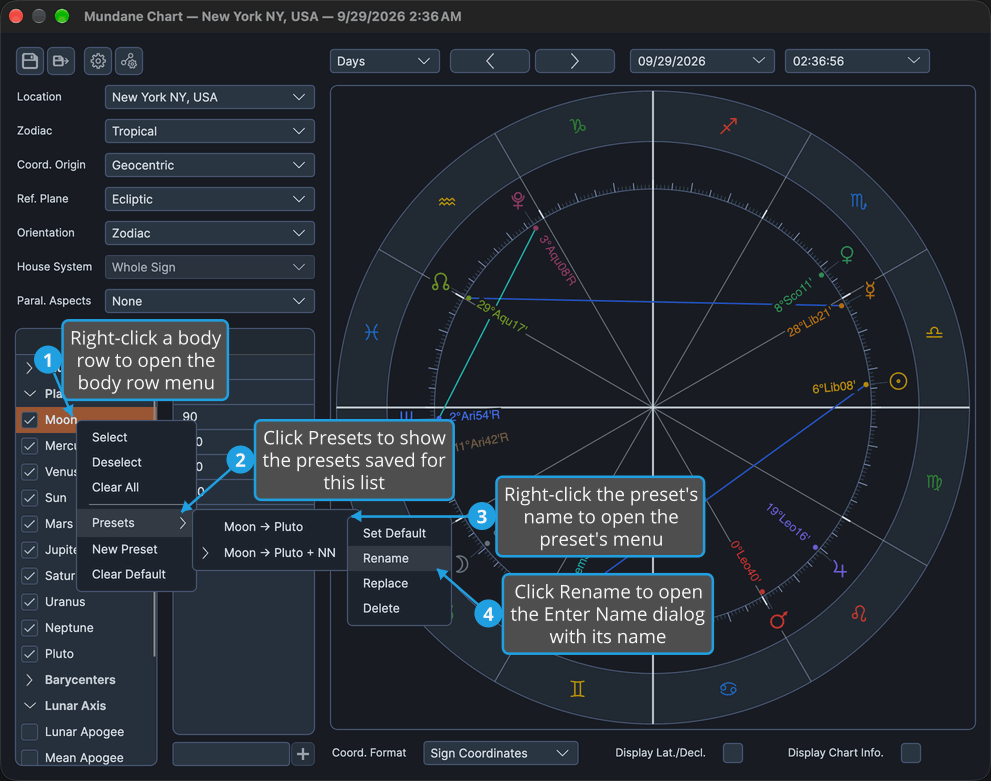The width and height of the screenshot is (991, 781).
Task: Open the advanced options gears icon
Action: pos(129,61)
